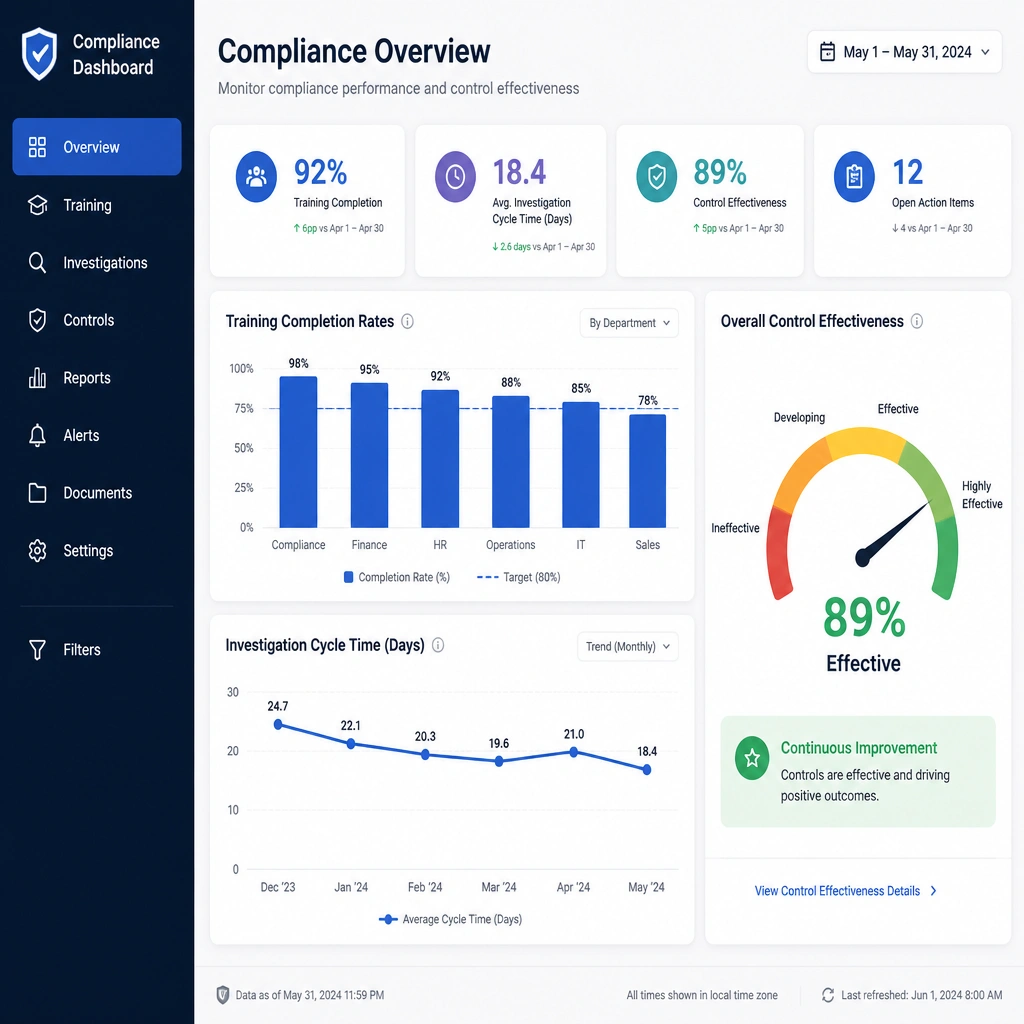Viewport: 1024px width, 1024px height.
Task: Click the Continuous Improvement heading
Action: [859, 748]
